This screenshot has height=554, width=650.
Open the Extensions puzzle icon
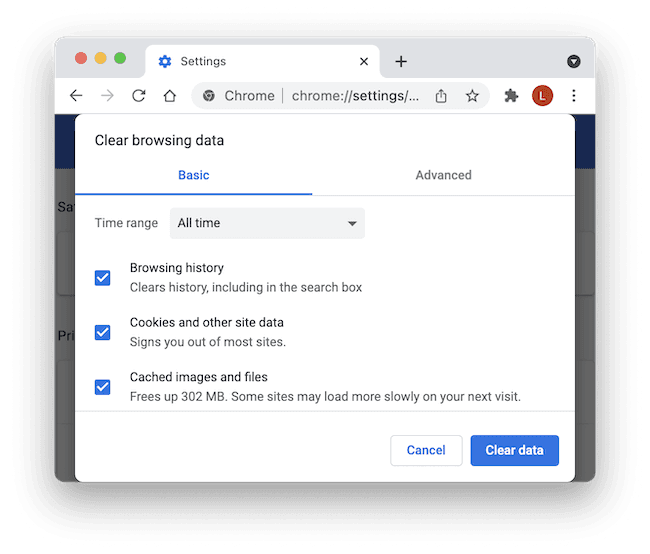coord(511,96)
